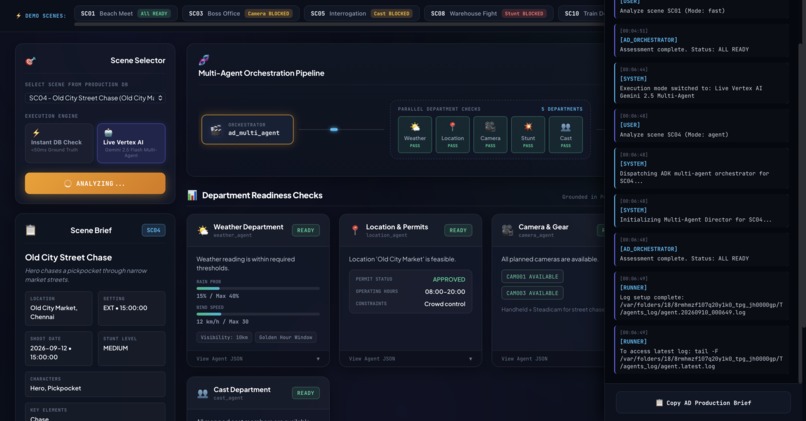Click the Weather Department sun icon
This screenshot has height=421, width=806.
click(x=203, y=230)
